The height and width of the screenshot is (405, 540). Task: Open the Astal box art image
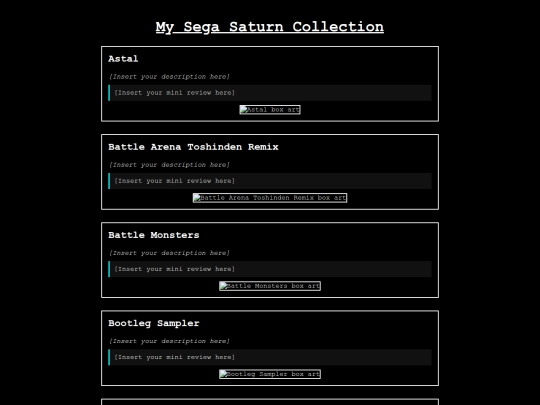coord(270,110)
